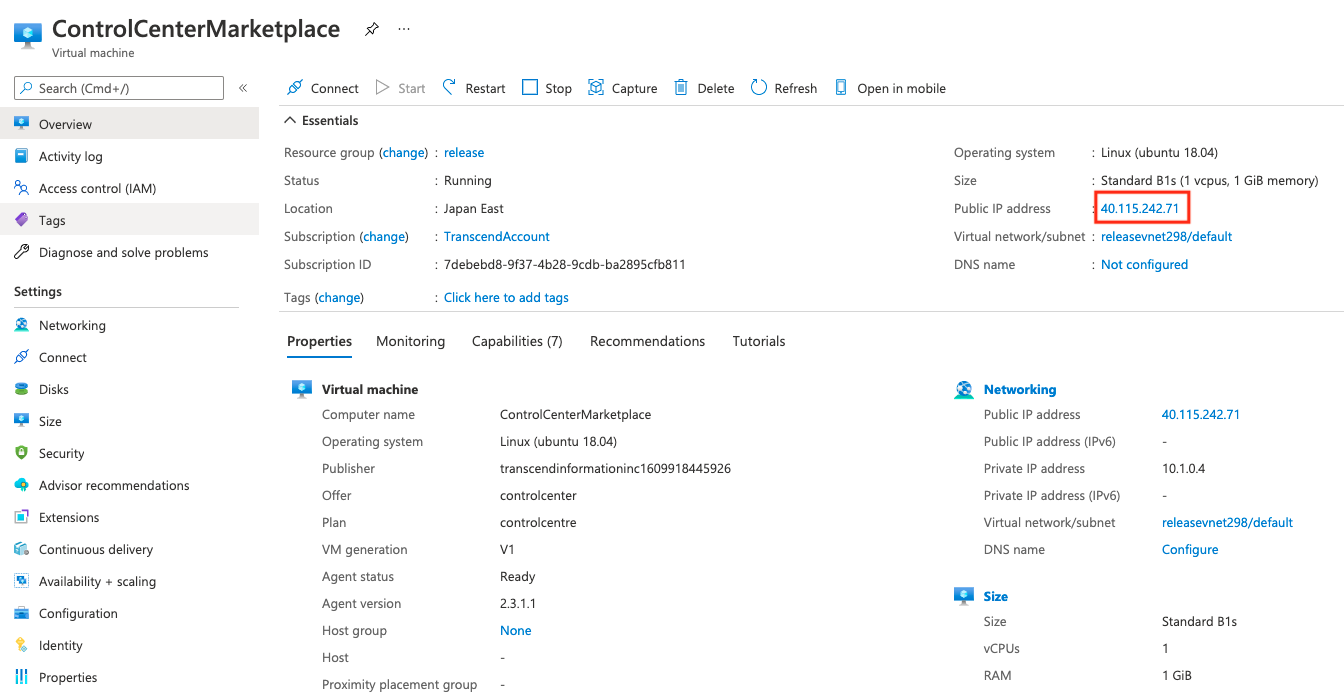The image size is (1344, 699).
Task: Open Networking section public IP 40.115.242.71
Action: (1201, 415)
